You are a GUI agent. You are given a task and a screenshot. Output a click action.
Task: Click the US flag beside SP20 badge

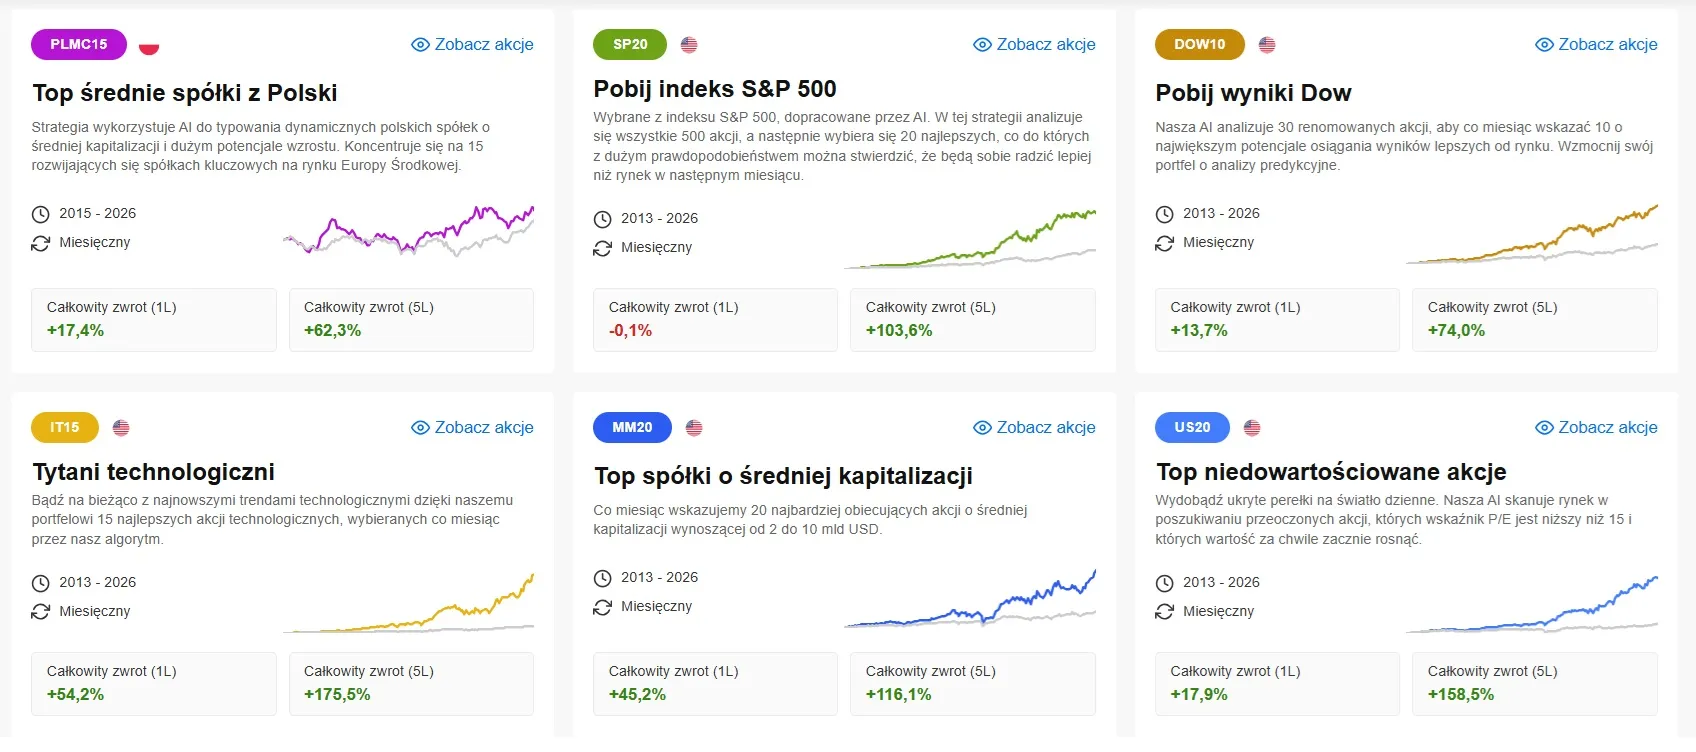(x=689, y=45)
